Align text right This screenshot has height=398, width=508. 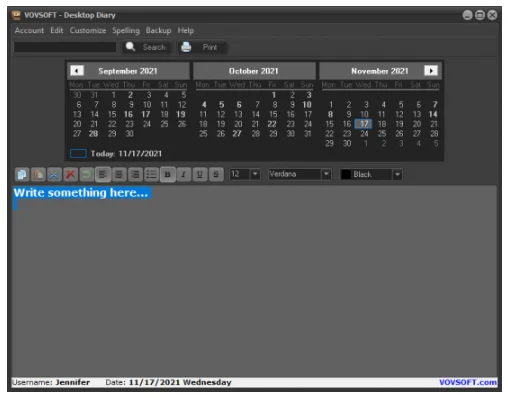[135, 174]
